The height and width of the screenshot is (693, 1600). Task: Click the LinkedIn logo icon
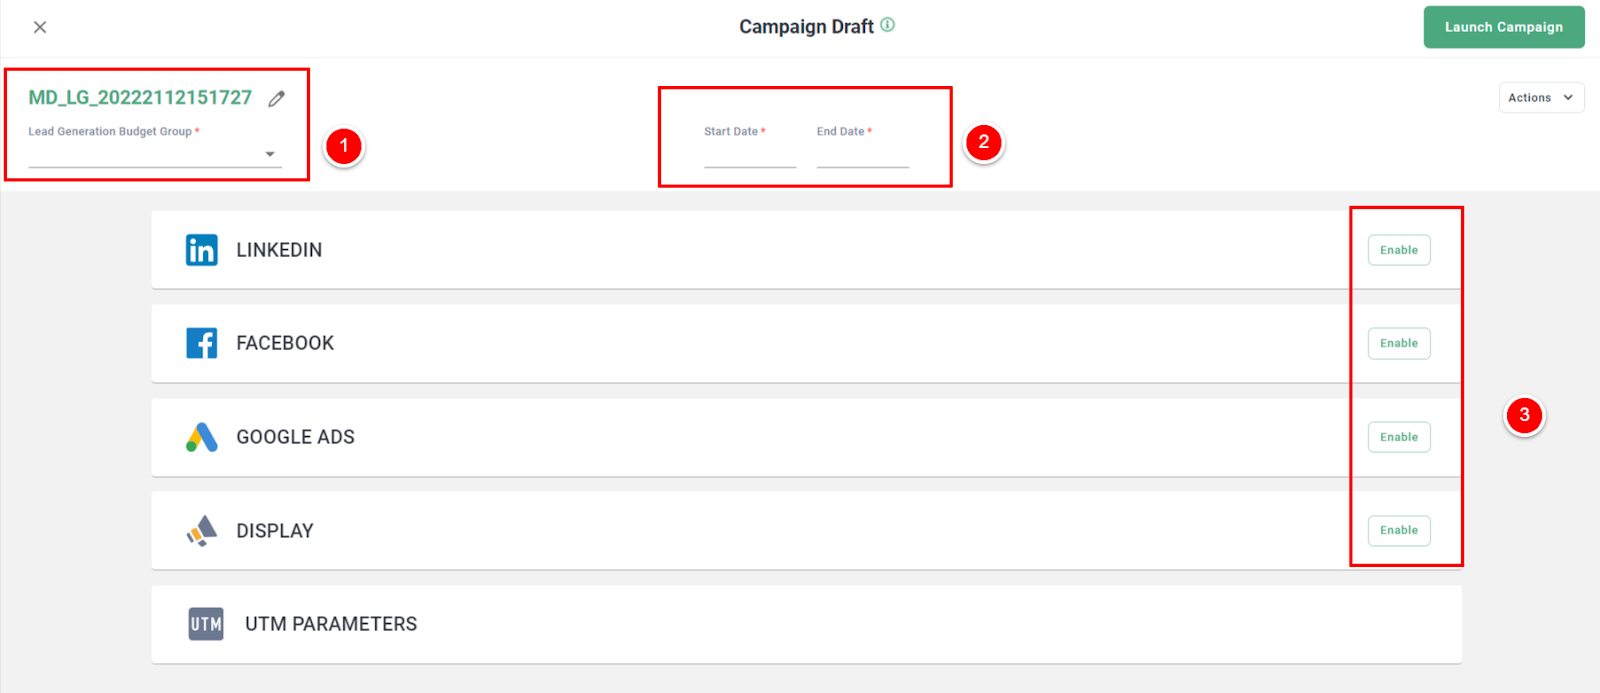[x=201, y=250]
